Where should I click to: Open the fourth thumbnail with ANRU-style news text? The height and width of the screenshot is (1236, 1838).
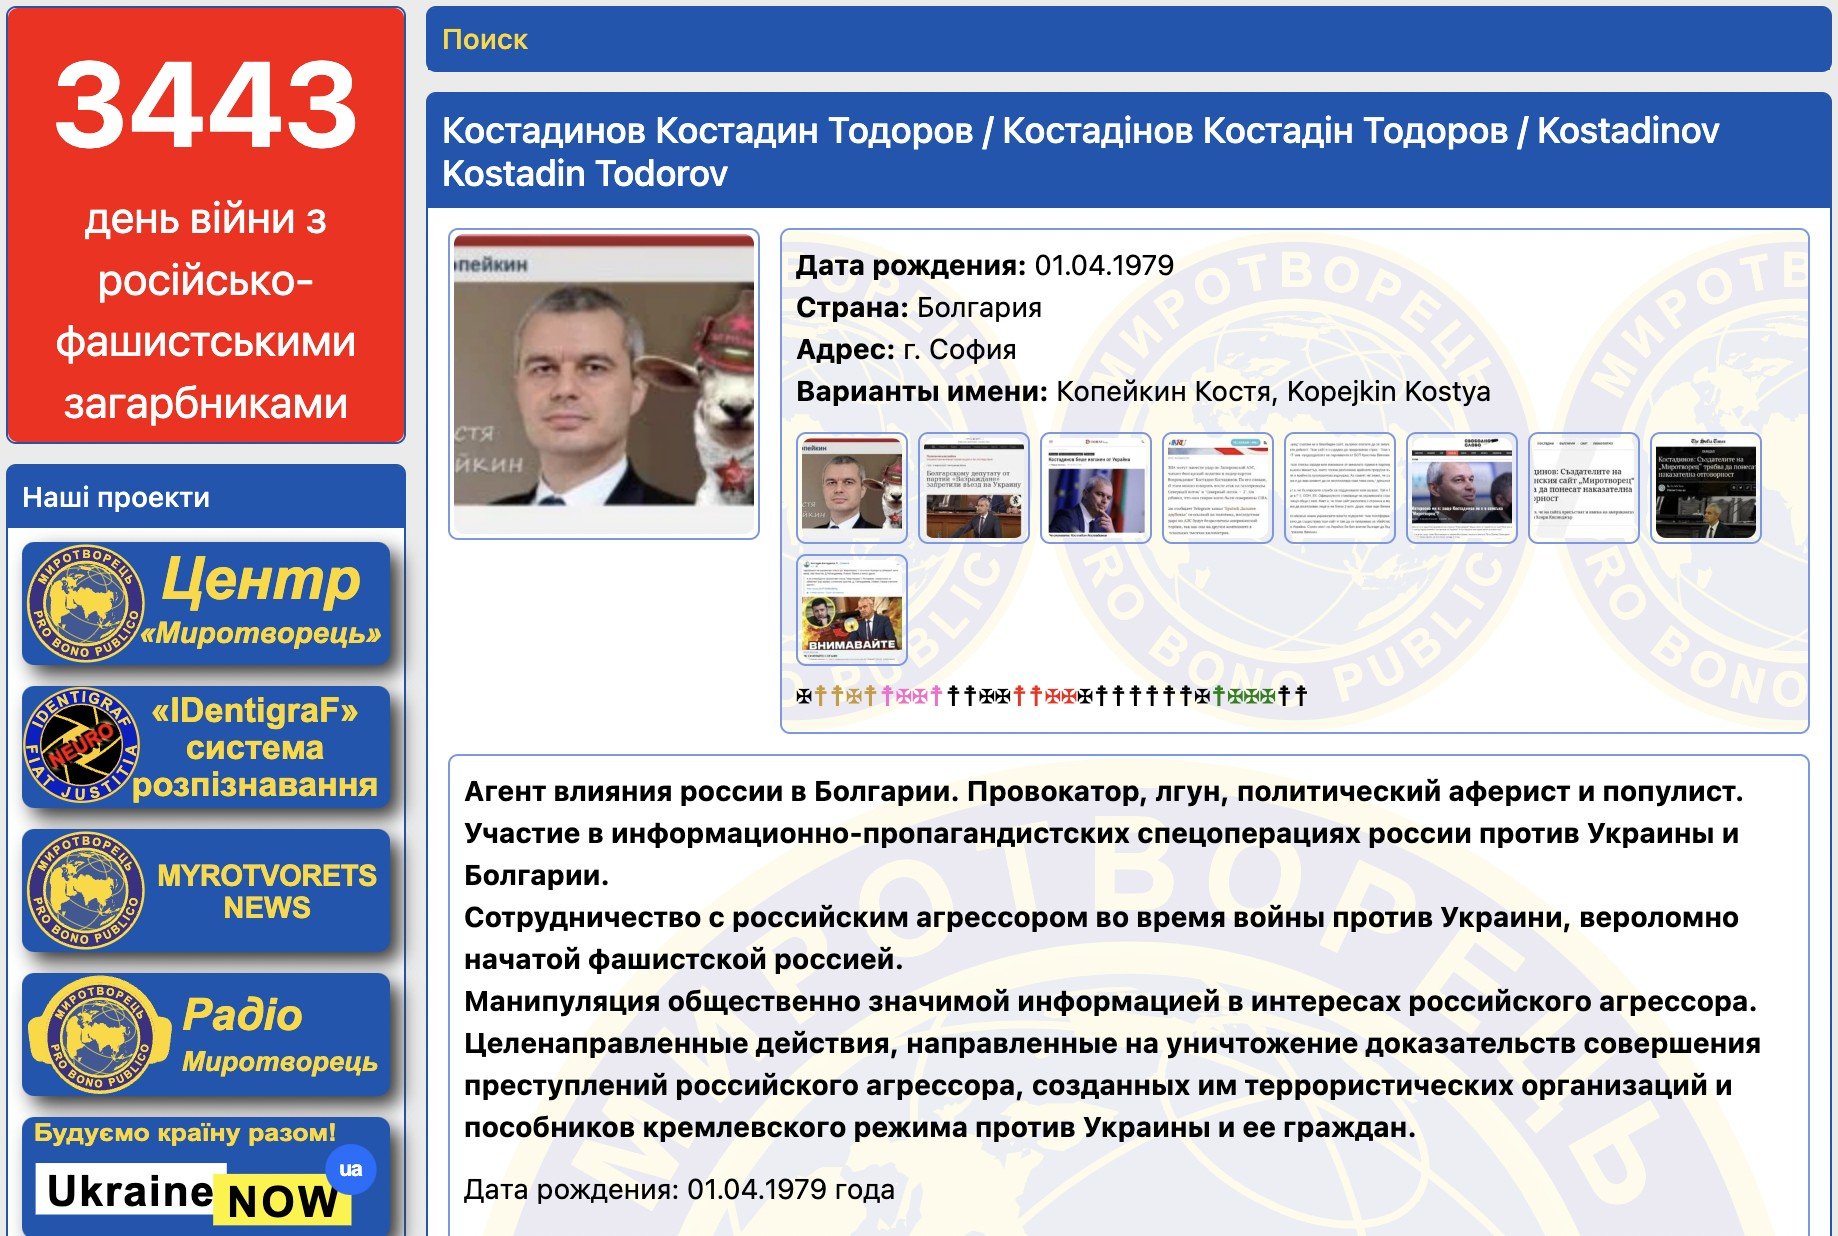coord(1218,488)
